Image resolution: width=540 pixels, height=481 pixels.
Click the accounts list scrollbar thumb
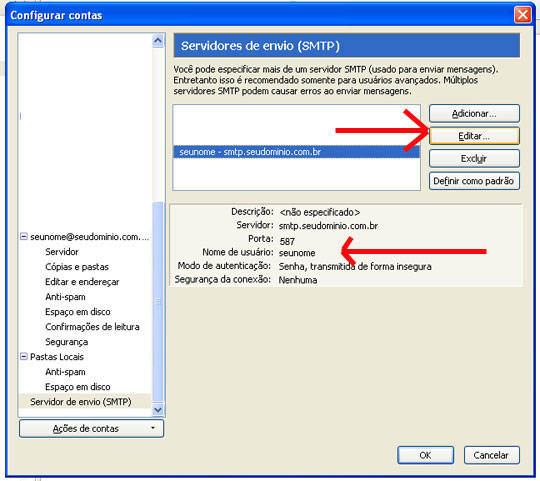[158, 302]
